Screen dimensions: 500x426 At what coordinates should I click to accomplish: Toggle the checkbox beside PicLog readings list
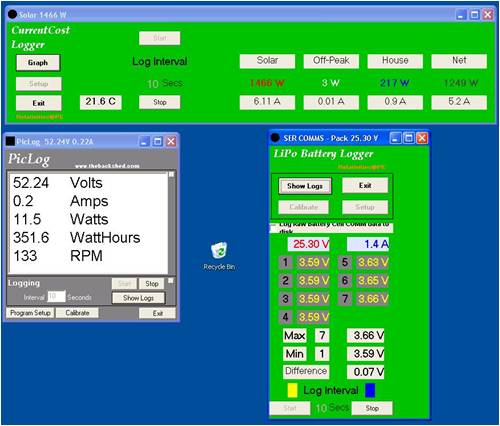point(171,175)
